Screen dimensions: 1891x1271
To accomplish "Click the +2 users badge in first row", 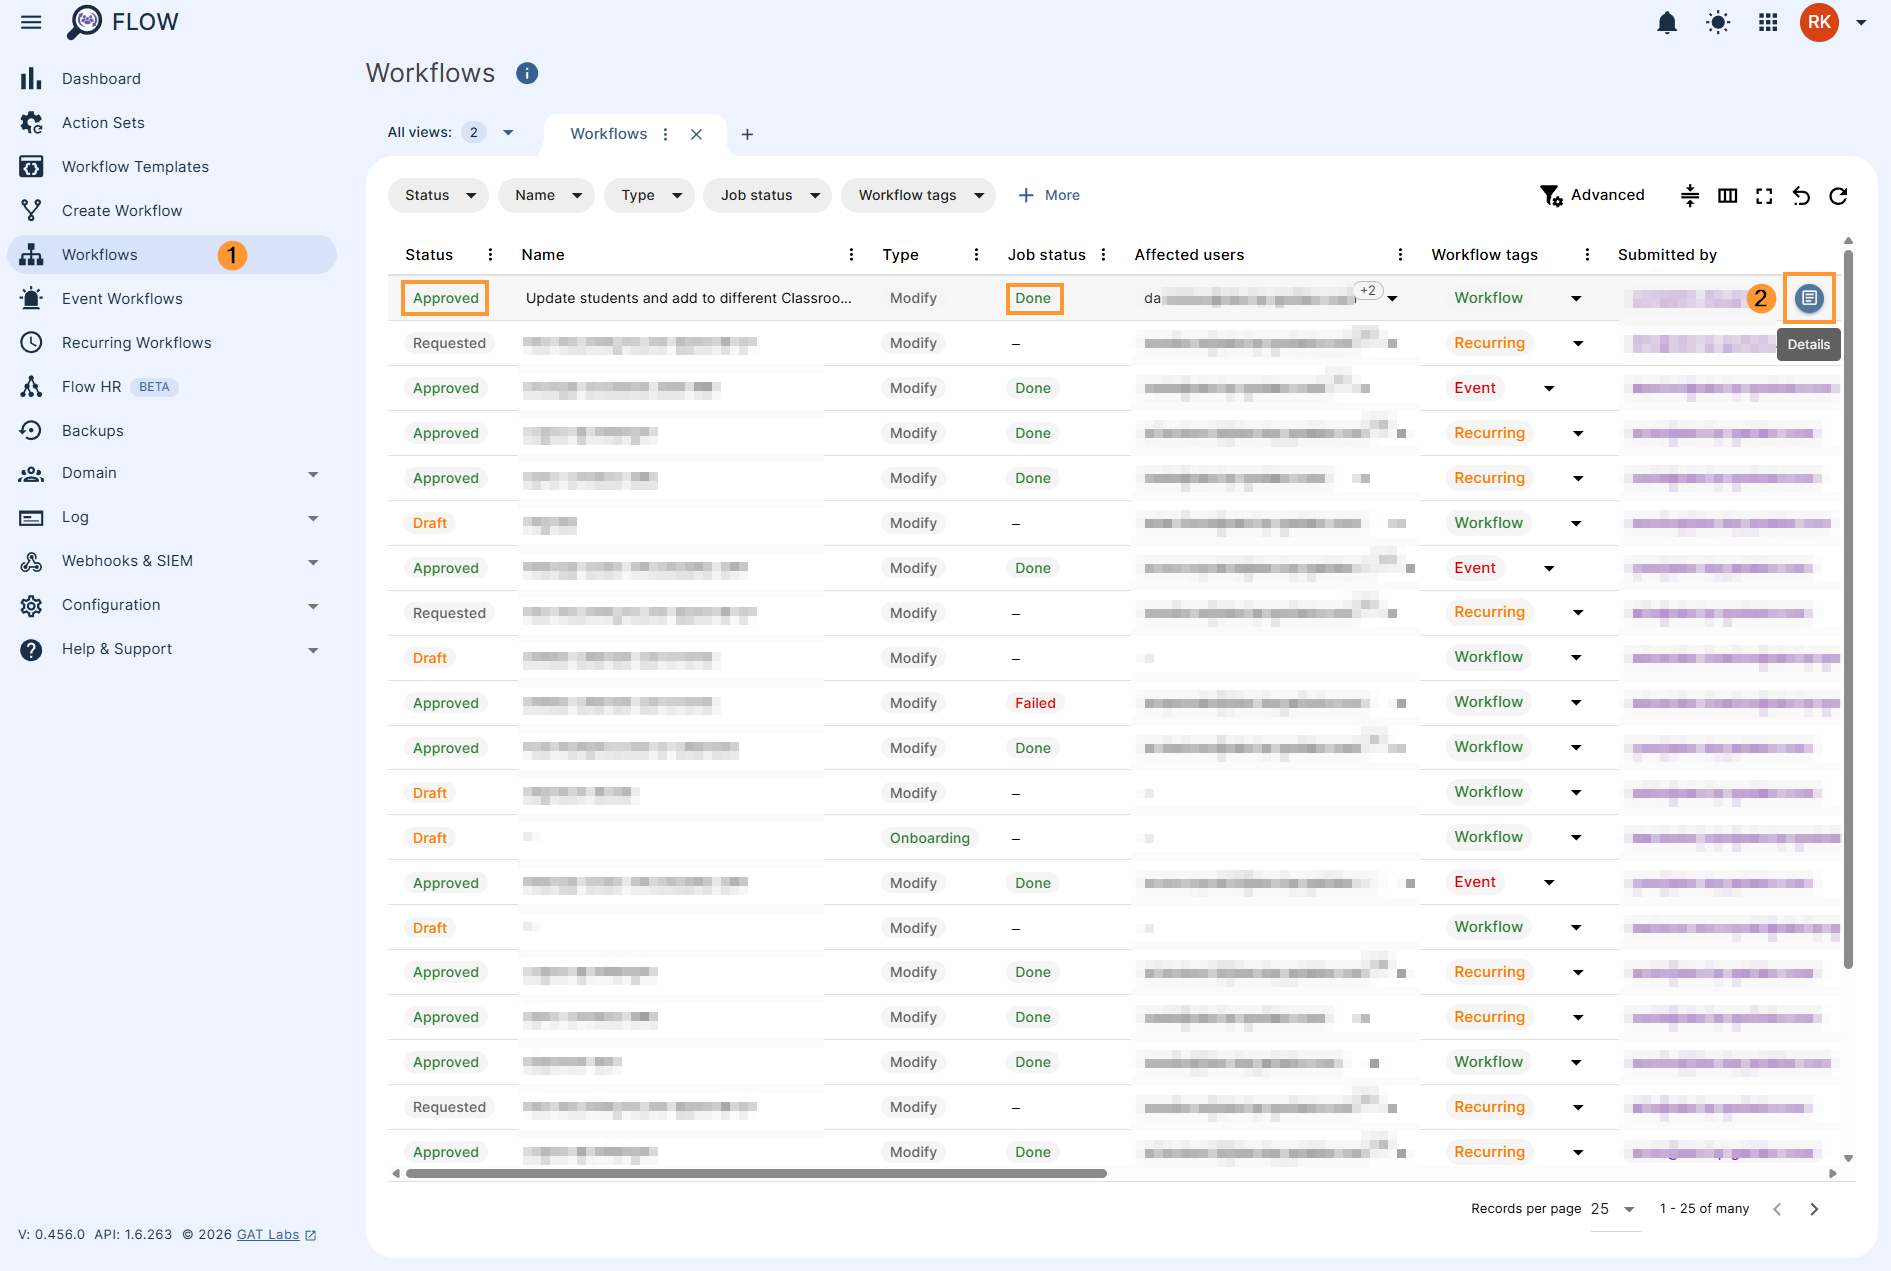I will (x=1368, y=291).
